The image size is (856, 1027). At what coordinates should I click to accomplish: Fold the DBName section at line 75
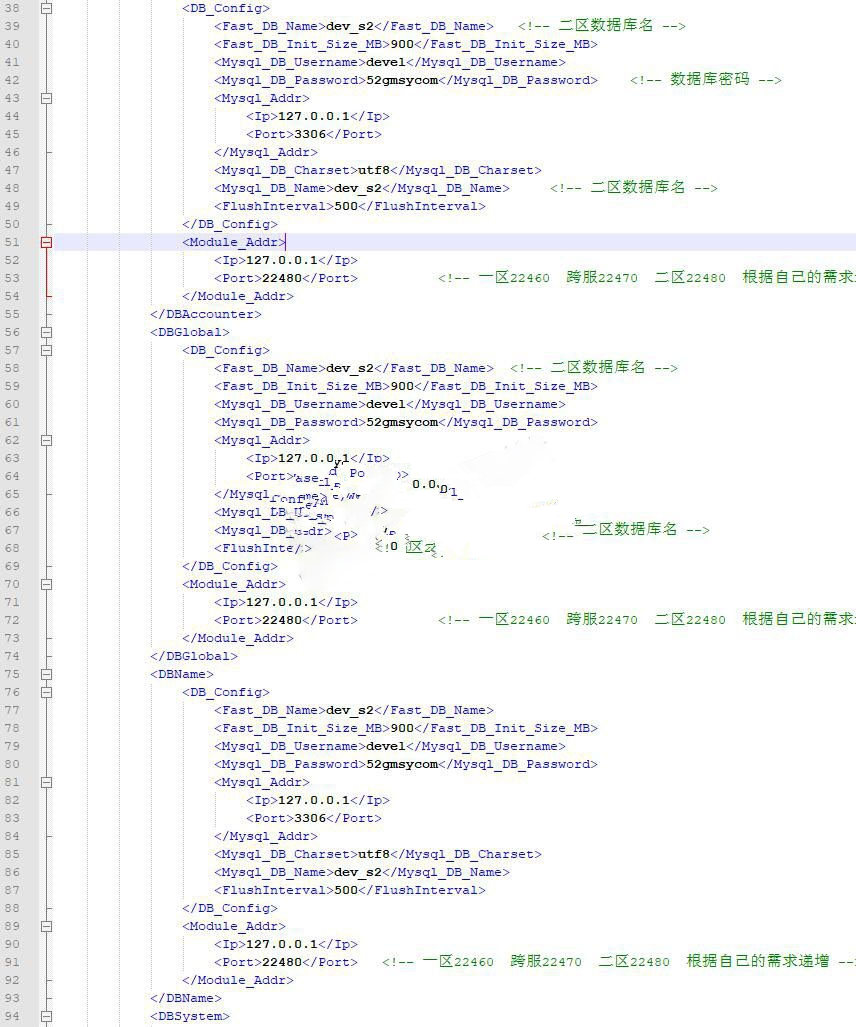click(x=46, y=674)
